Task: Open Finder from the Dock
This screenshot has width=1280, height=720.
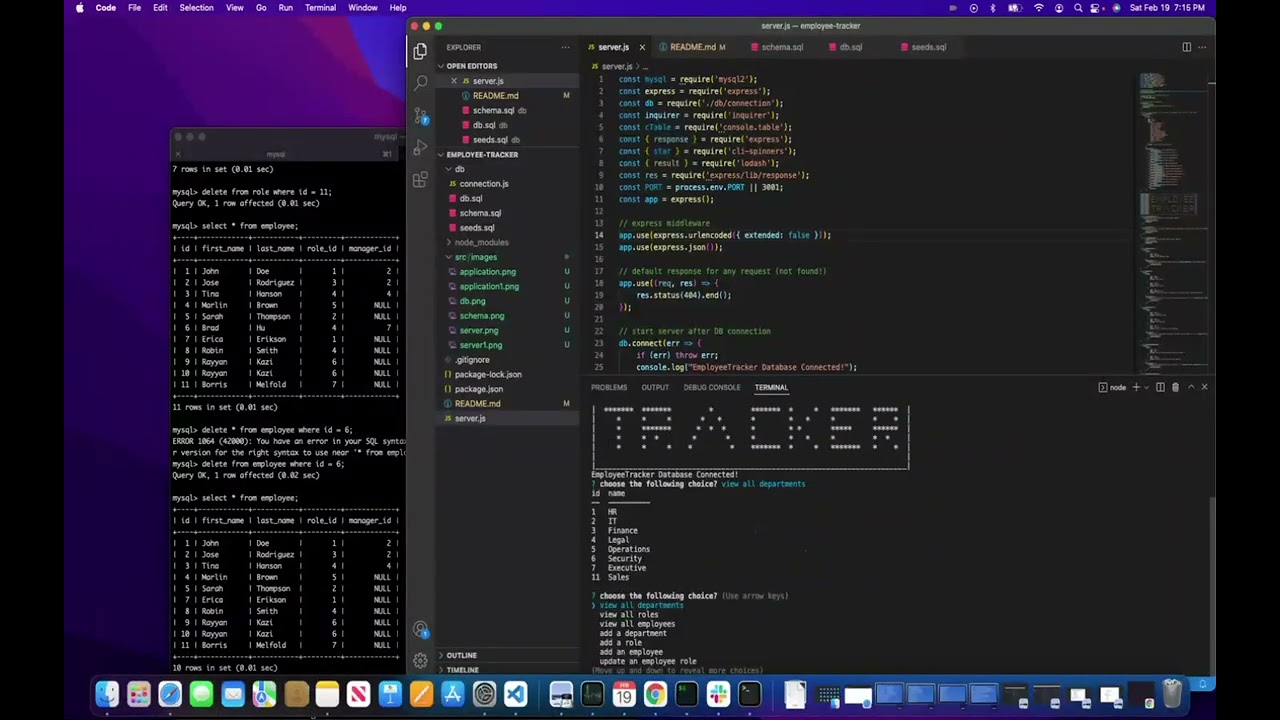Action: tap(107, 693)
